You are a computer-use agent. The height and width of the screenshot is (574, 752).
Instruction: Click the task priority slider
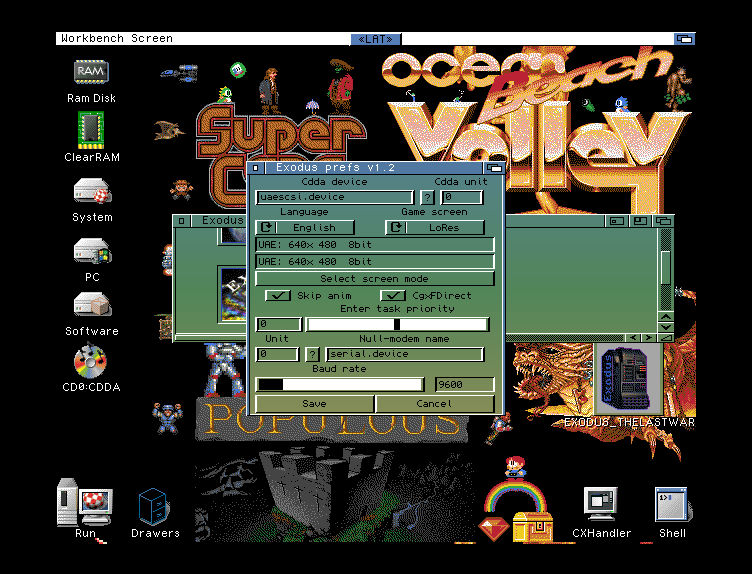click(x=398, y=325)
